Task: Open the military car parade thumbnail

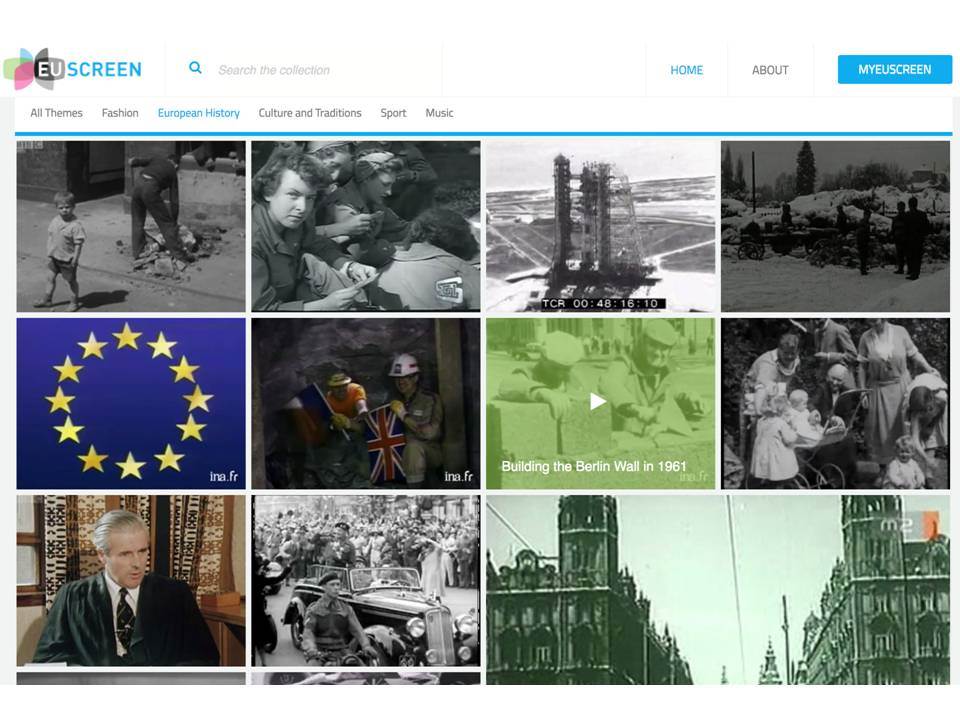Action: [366, 580]
